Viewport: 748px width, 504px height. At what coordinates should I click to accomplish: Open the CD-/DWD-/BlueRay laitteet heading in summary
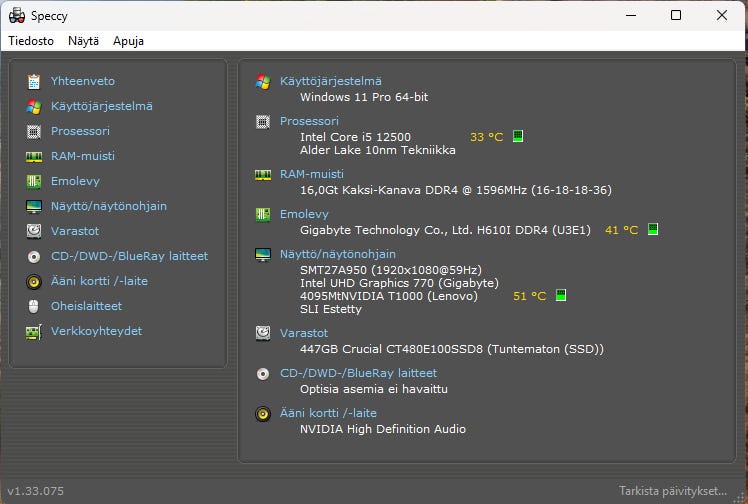[x=358, y=373]
